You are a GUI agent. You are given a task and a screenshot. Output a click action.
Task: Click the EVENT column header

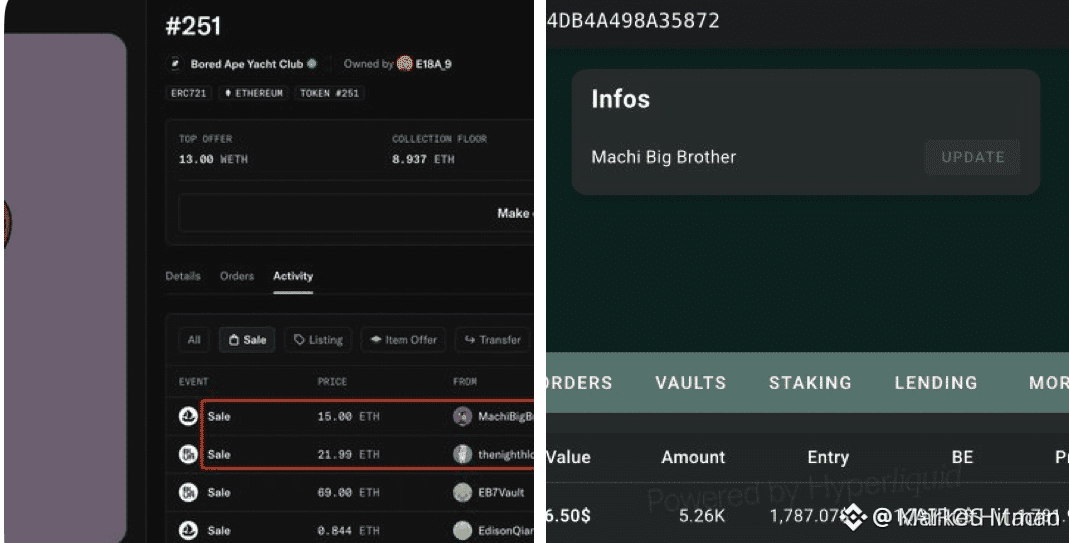pyautogui.click(x=194, y=381)
